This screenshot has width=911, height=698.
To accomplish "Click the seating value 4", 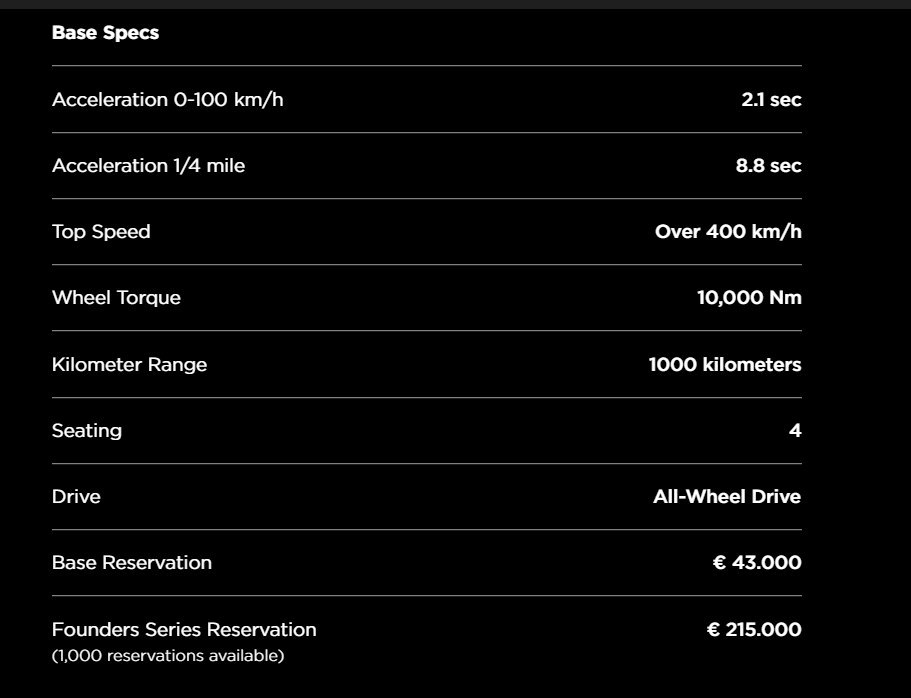I will [x=795, y=431].
